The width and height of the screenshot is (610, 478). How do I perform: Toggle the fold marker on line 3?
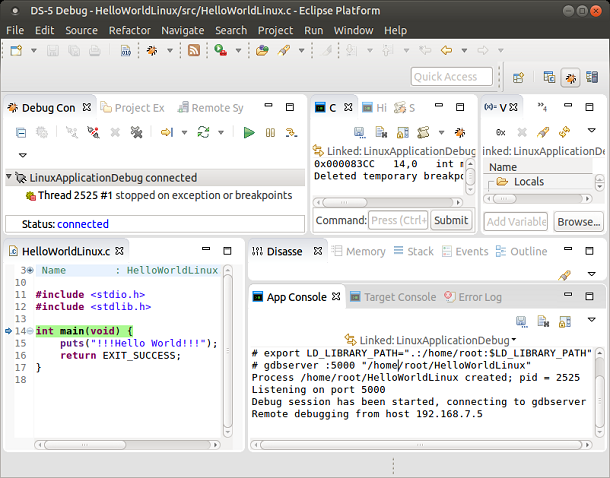point(29,270)
